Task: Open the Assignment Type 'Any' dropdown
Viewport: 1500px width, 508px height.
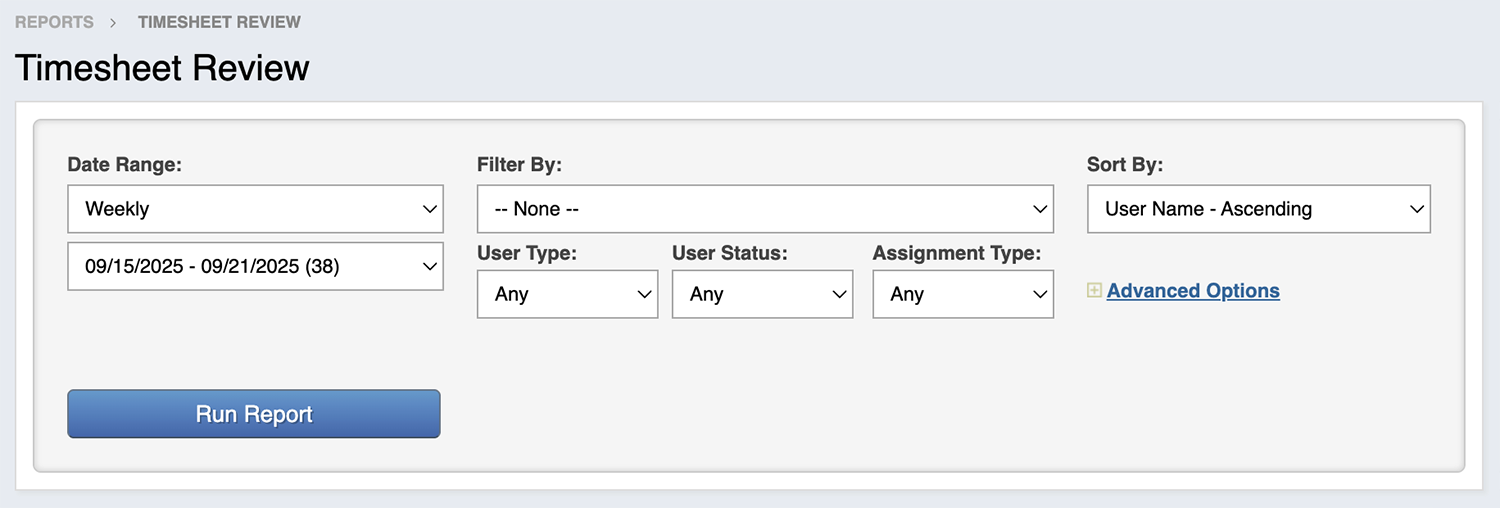Action: (962, 294)
